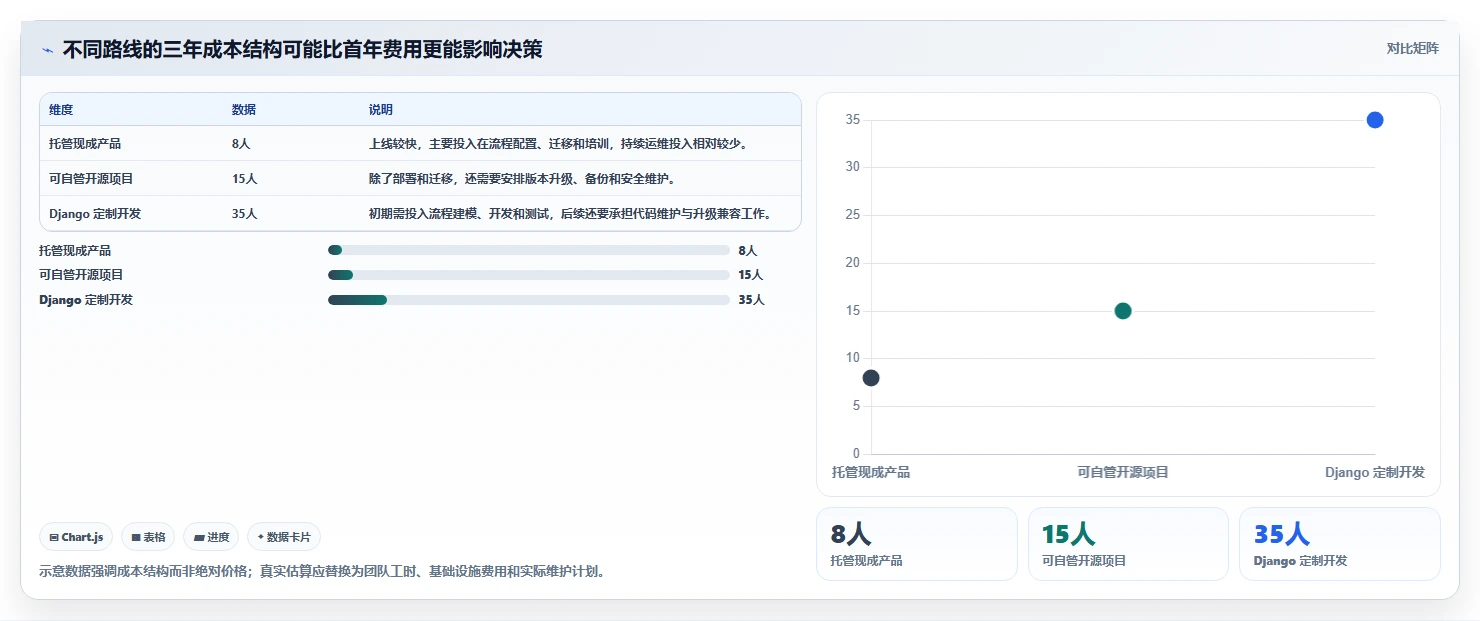The height and width of the screenshot is (621, 1480).
Task: Click the 35人 data card
Action: click(1340, 544)
